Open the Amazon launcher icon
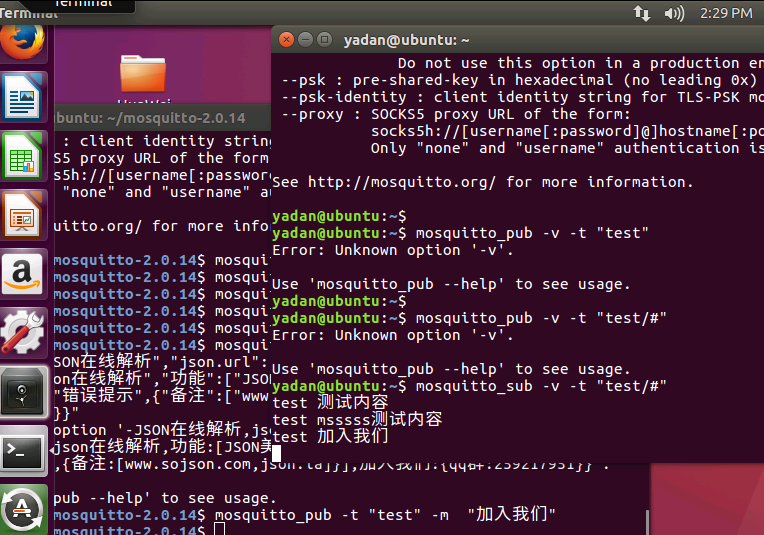The image size is (764, 535). [x=22, y=274]
